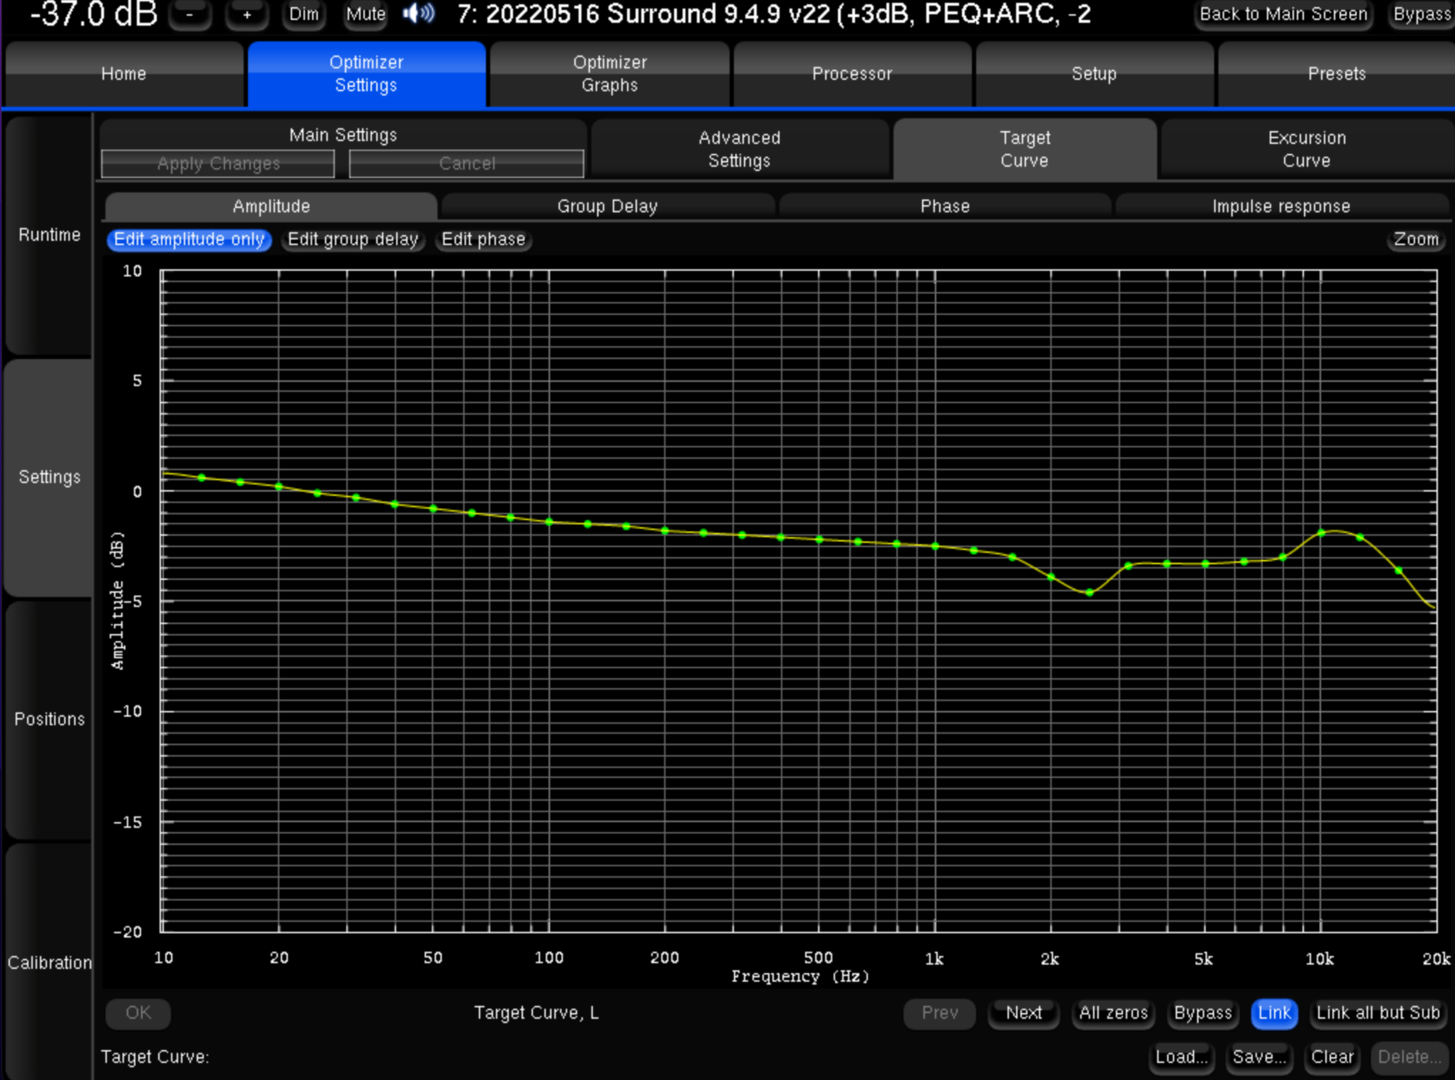Open the Optimizer Graphs tab
The width and height of the screenshot is (1455, 1080).
pos(609,74)
